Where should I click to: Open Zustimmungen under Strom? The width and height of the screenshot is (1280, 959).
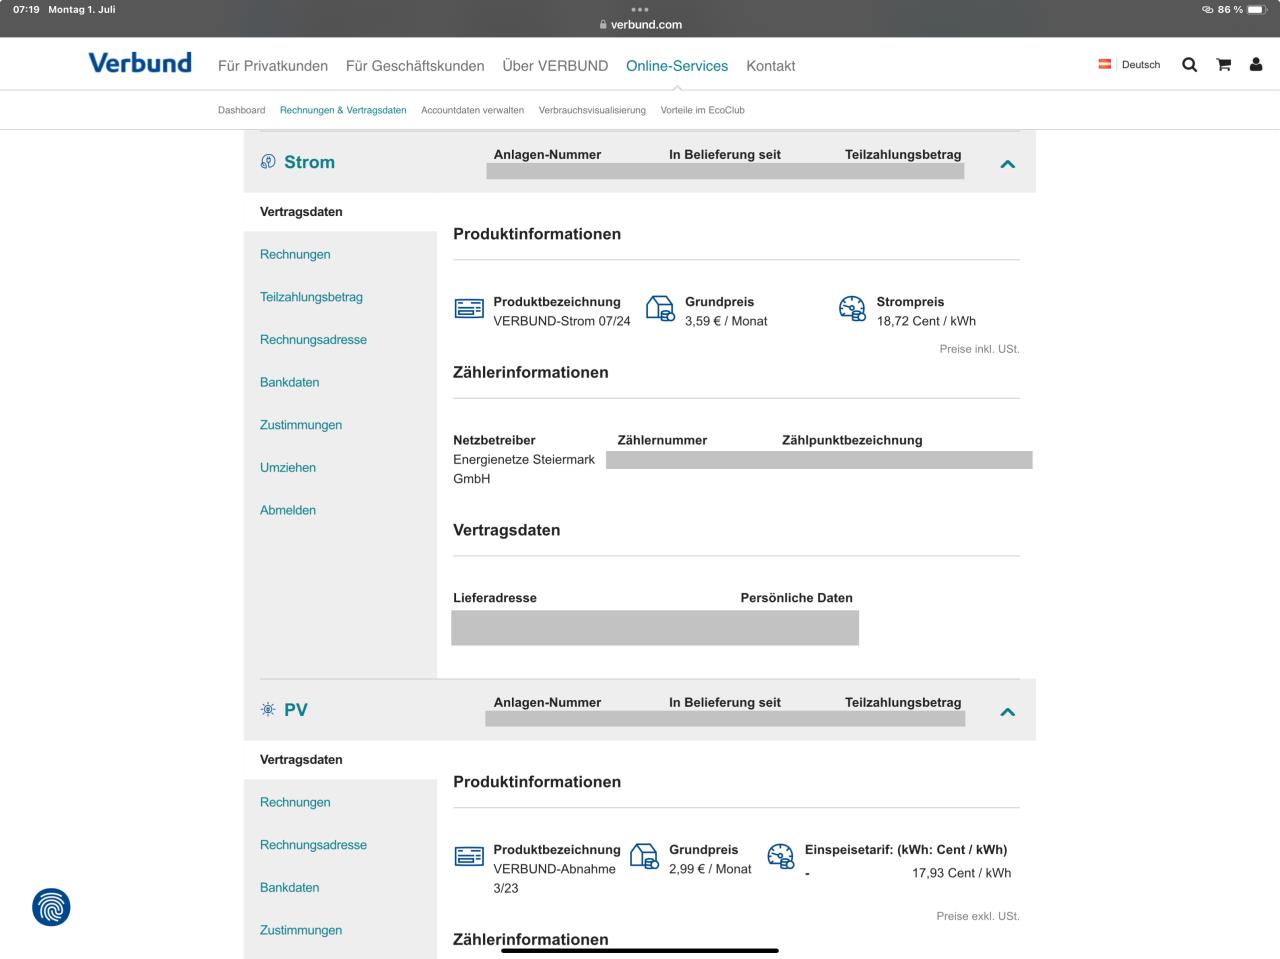301,425
